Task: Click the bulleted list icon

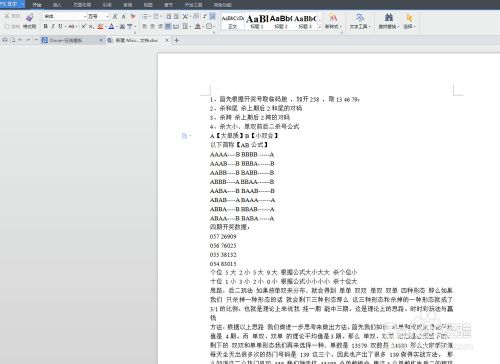Action: [146, 16]
